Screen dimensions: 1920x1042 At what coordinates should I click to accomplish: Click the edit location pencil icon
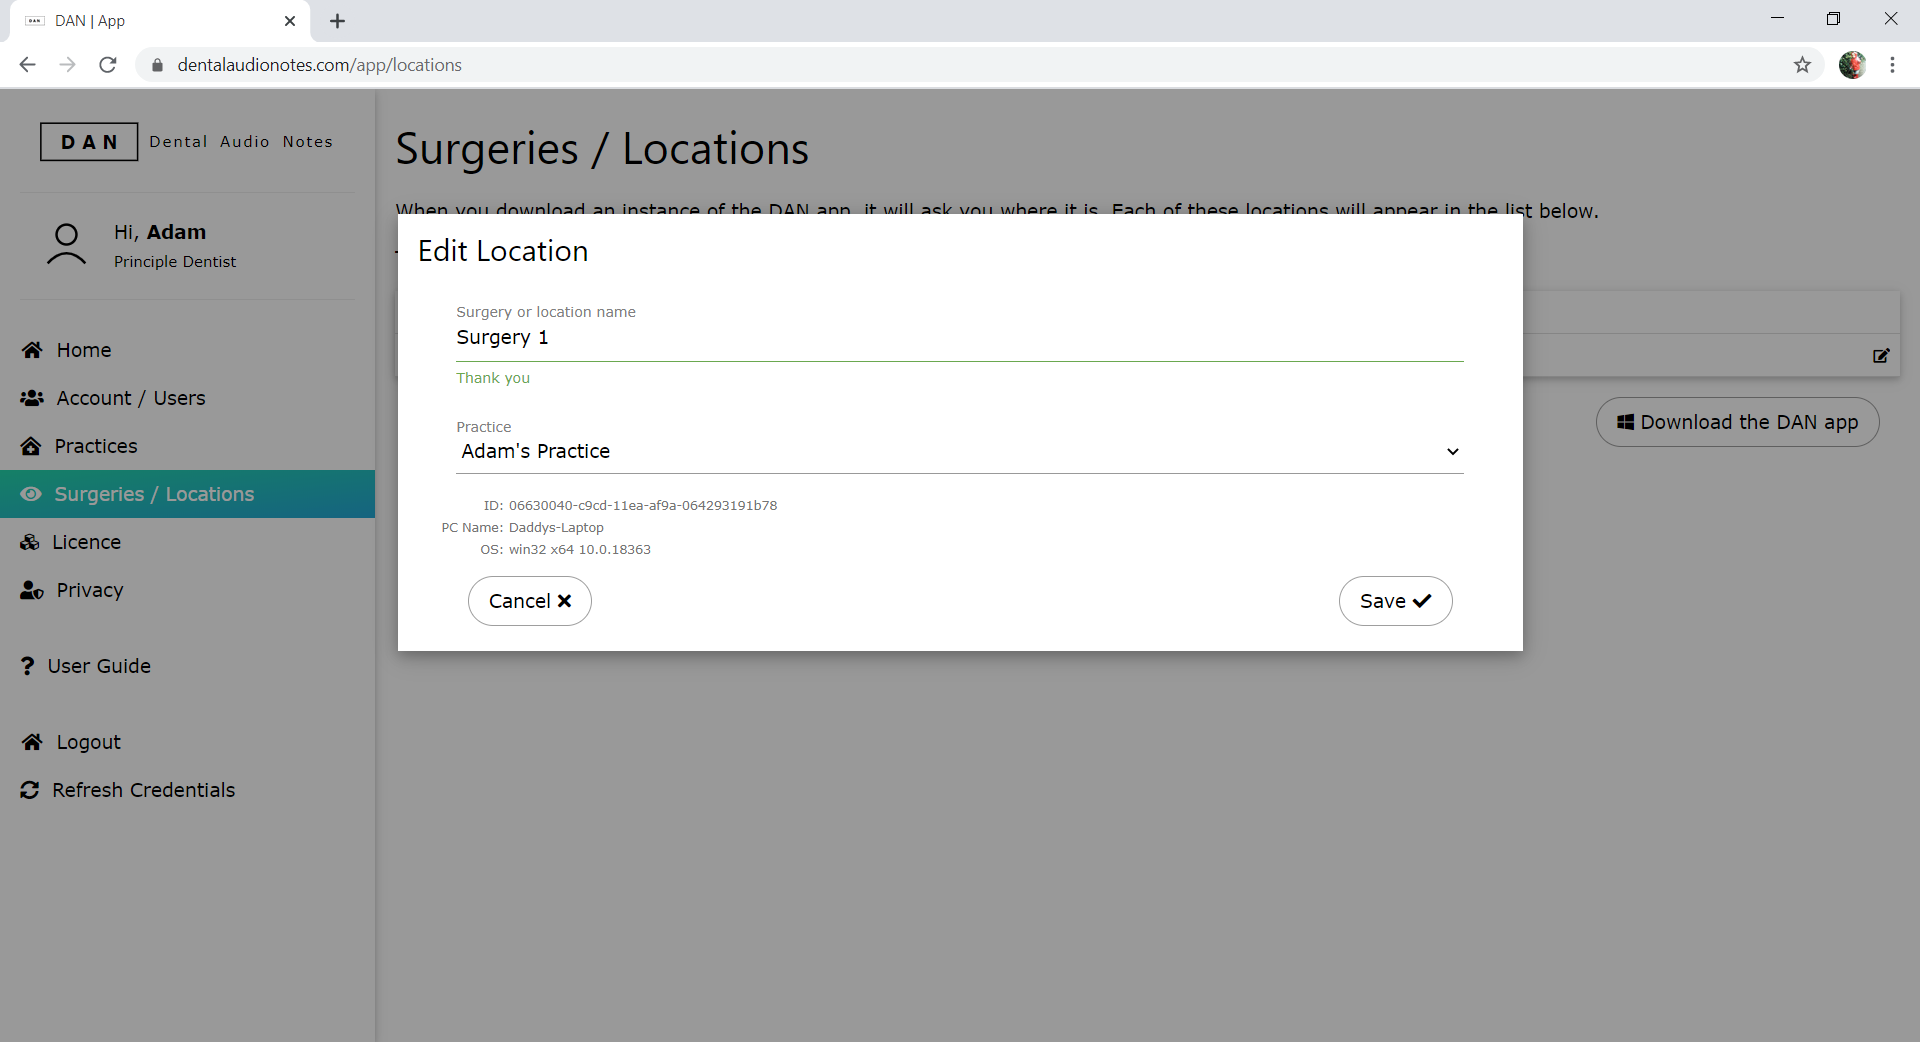coord(1880,356)
